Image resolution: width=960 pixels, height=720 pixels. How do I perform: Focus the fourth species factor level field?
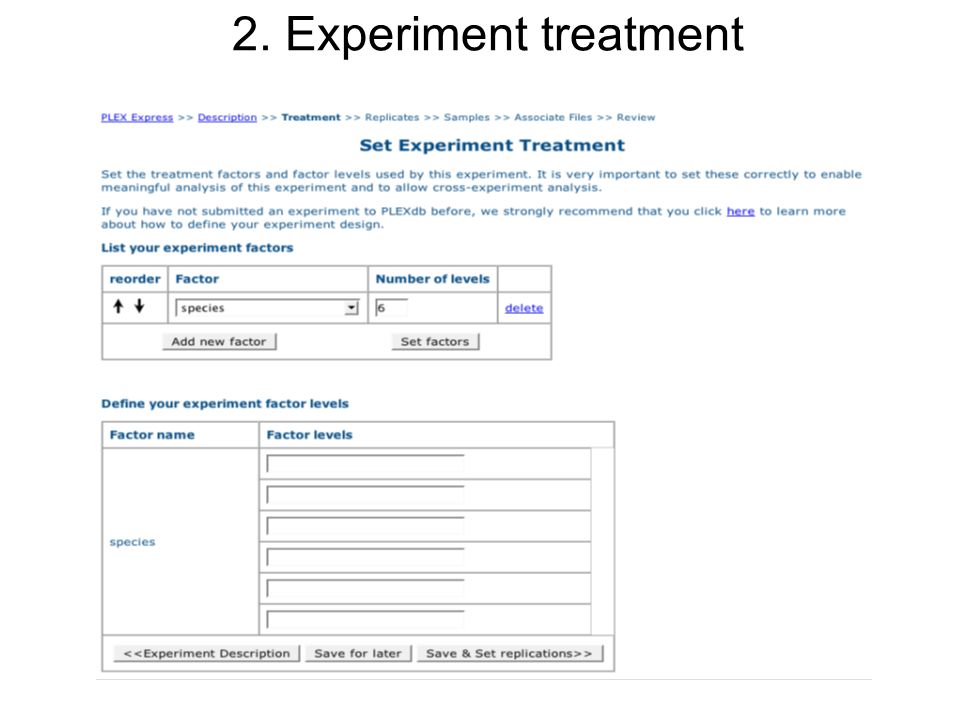point(366,558)
